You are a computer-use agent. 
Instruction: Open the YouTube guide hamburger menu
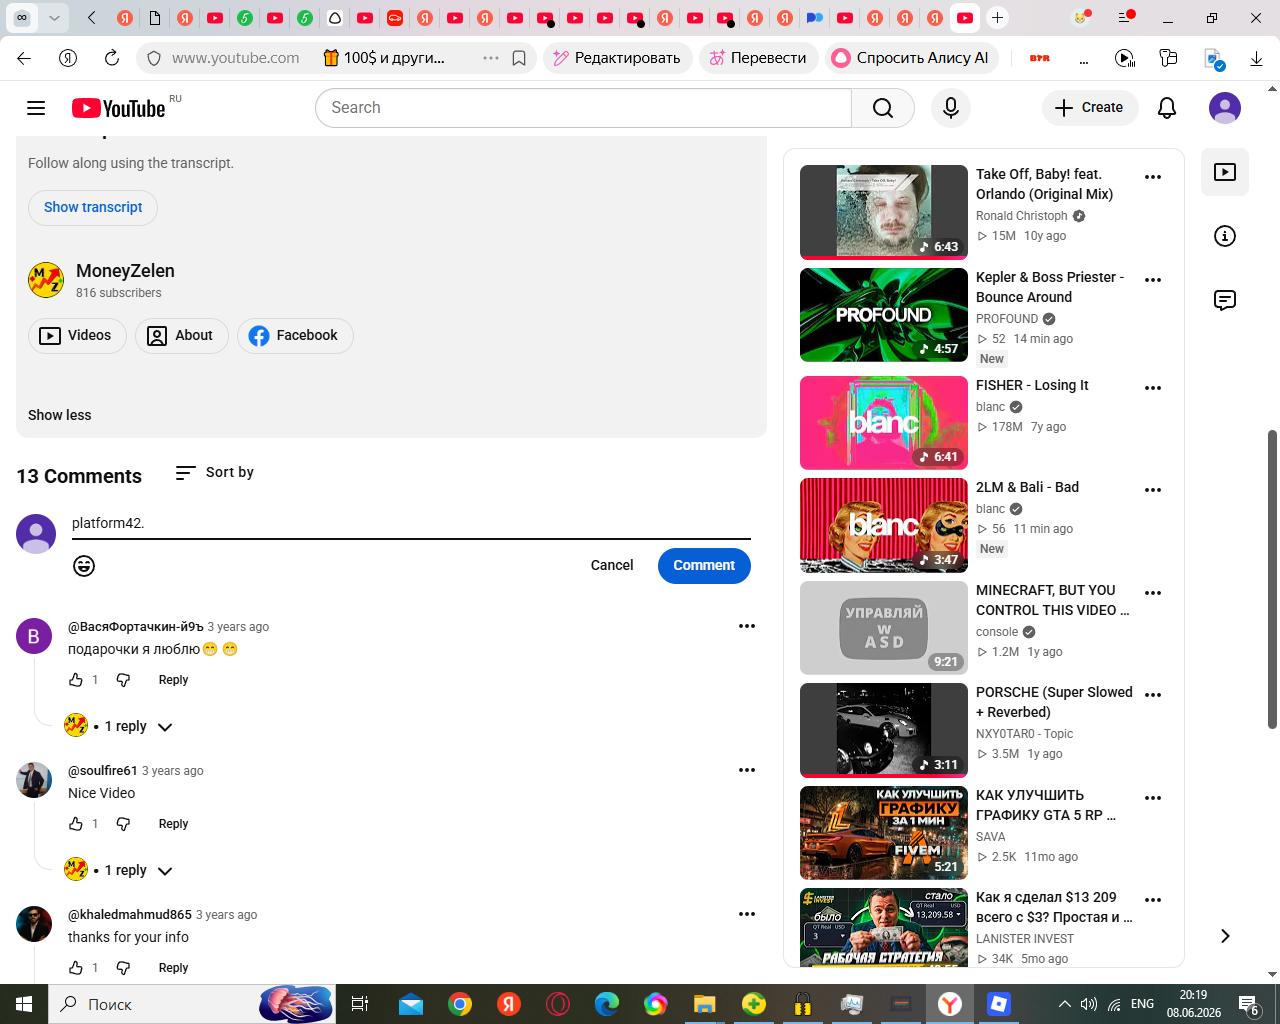[36, 108]
